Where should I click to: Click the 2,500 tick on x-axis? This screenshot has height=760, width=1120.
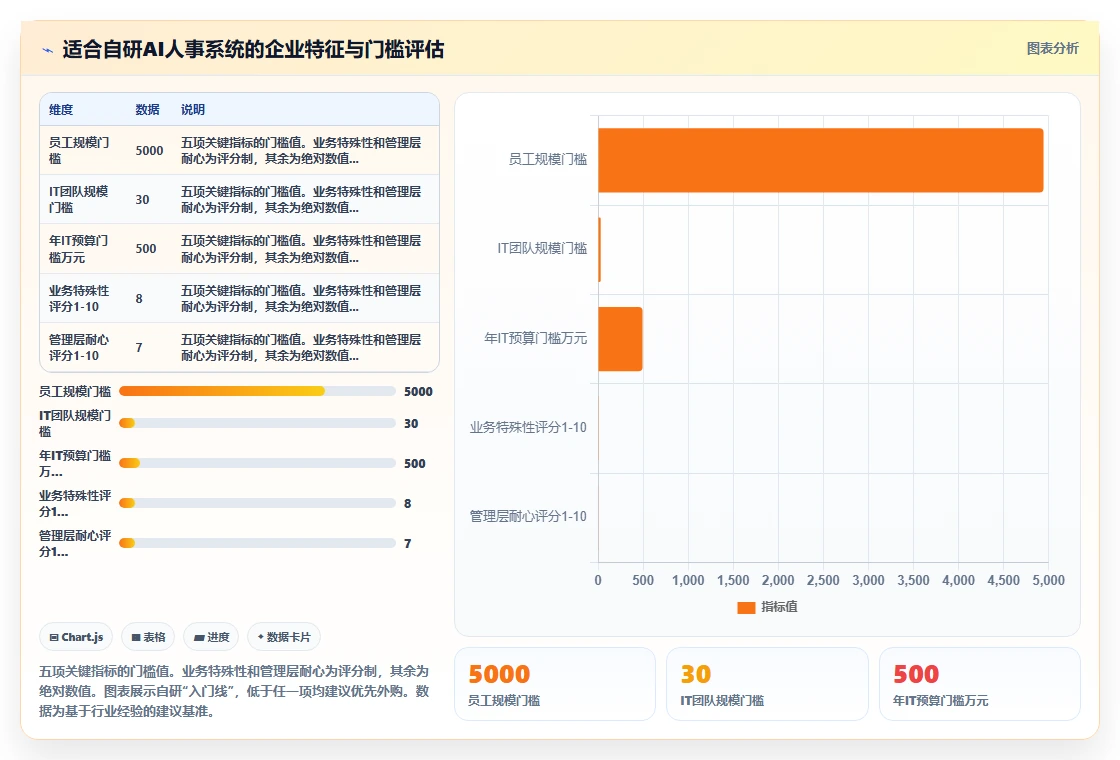click(x=823, y=581)
